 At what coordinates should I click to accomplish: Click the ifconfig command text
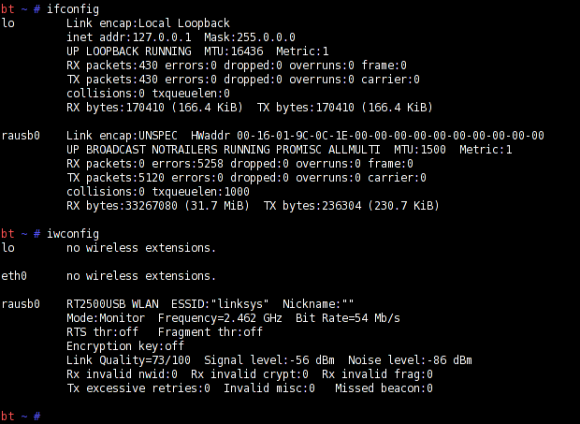[x=73, y=9]
